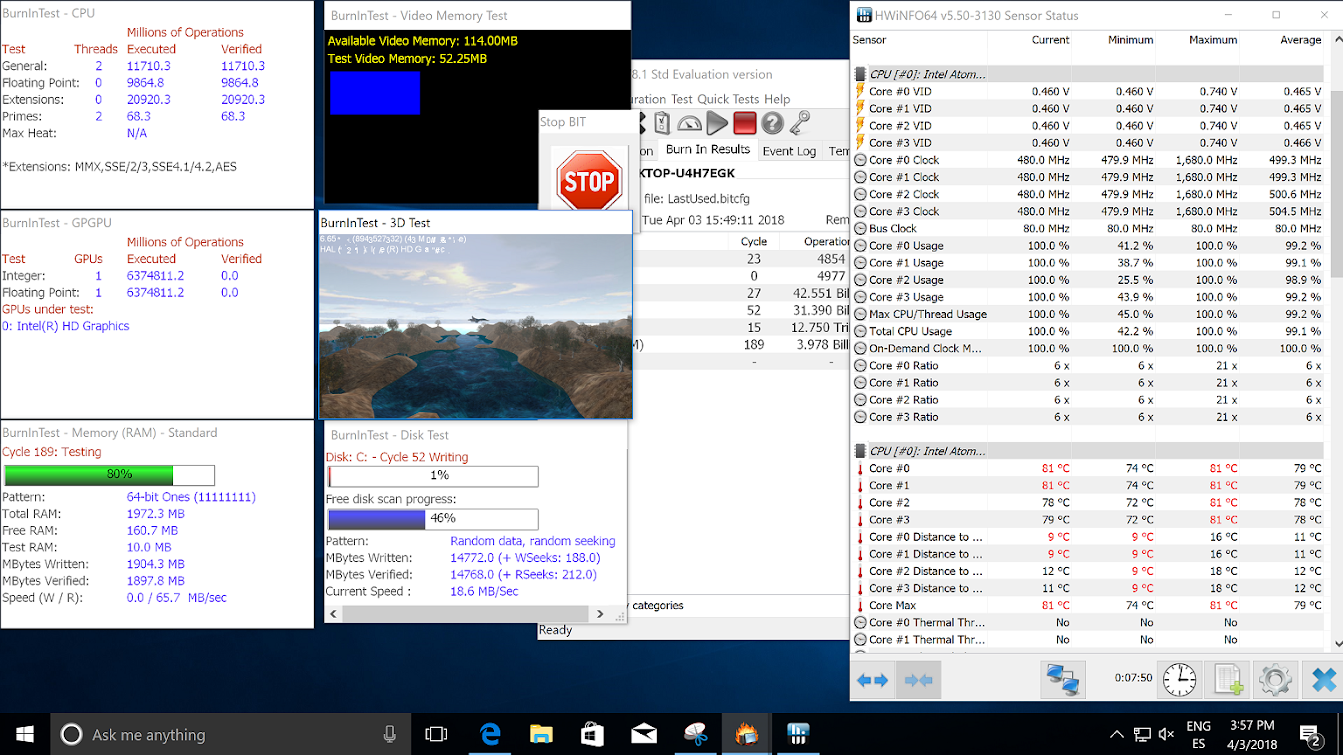Viewport: 1343px width, 755px height.
Task: Click the Average column header in HWiNFO
Action: pyautogui.click(x=1300, y=40)
